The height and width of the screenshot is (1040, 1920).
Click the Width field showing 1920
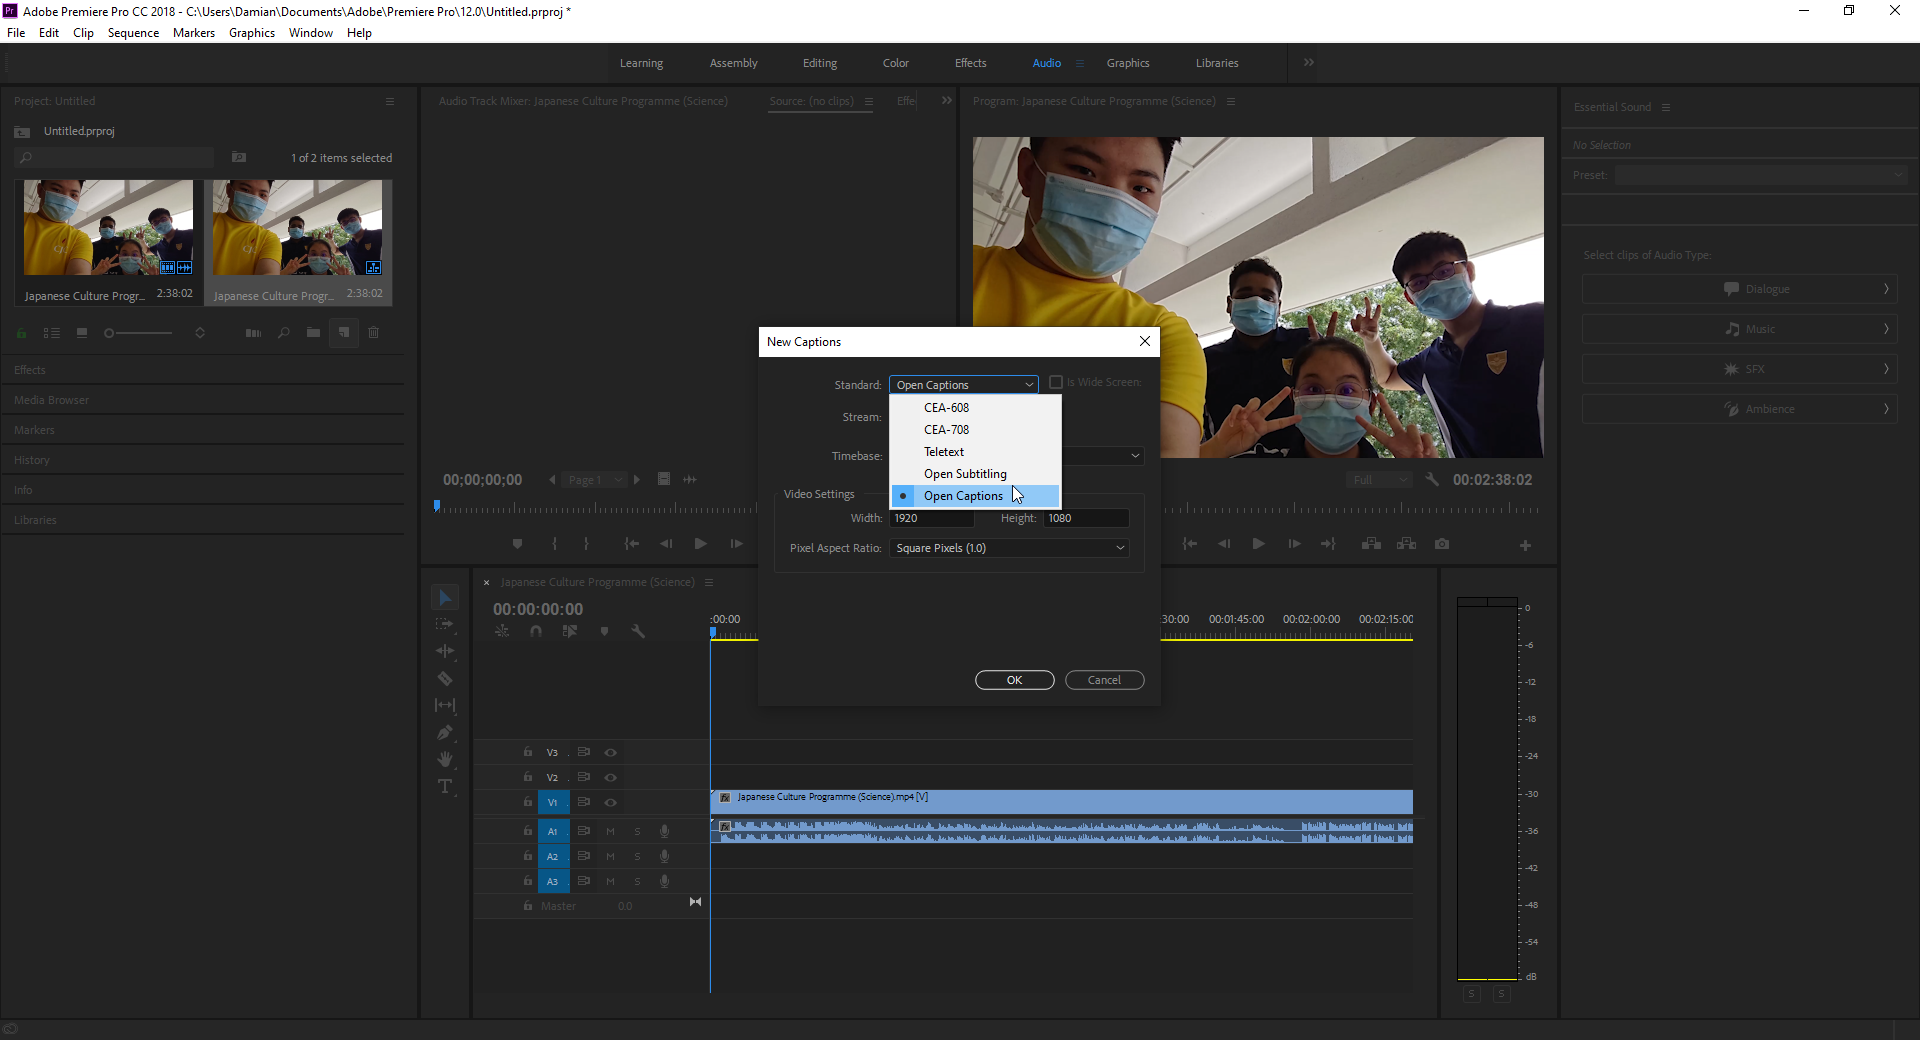coord(930,518)
